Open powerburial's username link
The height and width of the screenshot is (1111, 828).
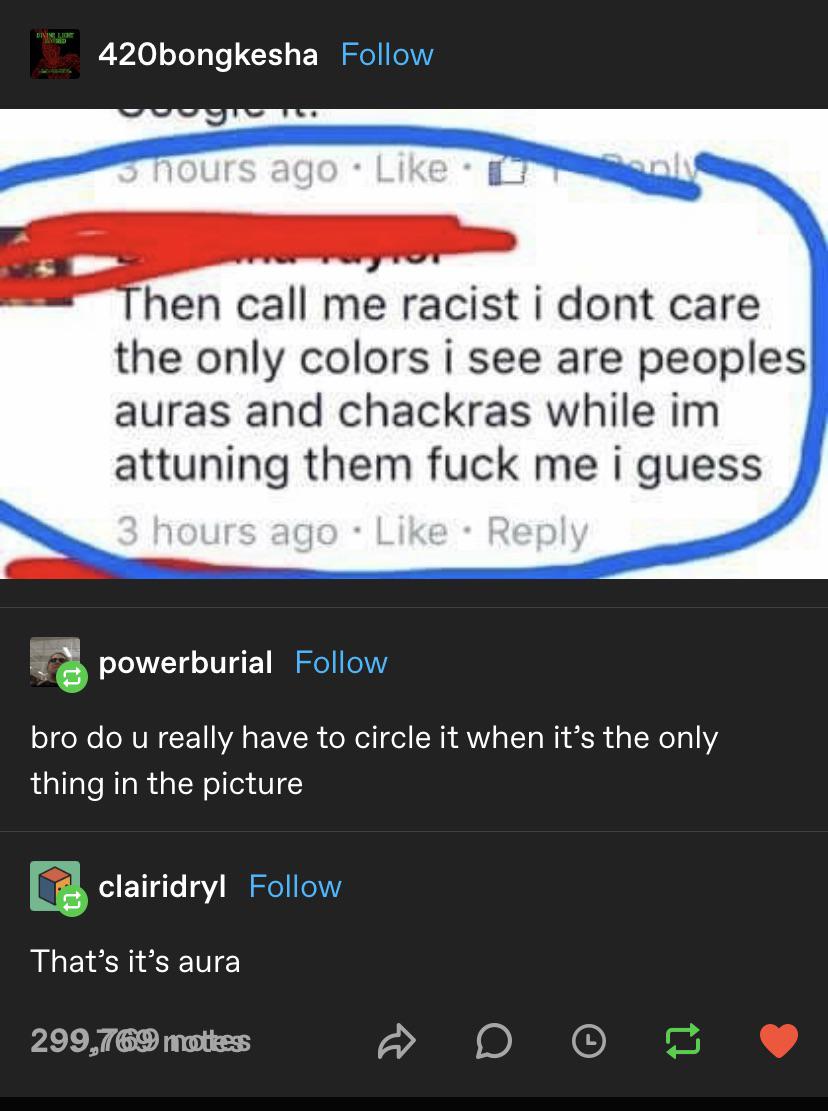point(185,662)
